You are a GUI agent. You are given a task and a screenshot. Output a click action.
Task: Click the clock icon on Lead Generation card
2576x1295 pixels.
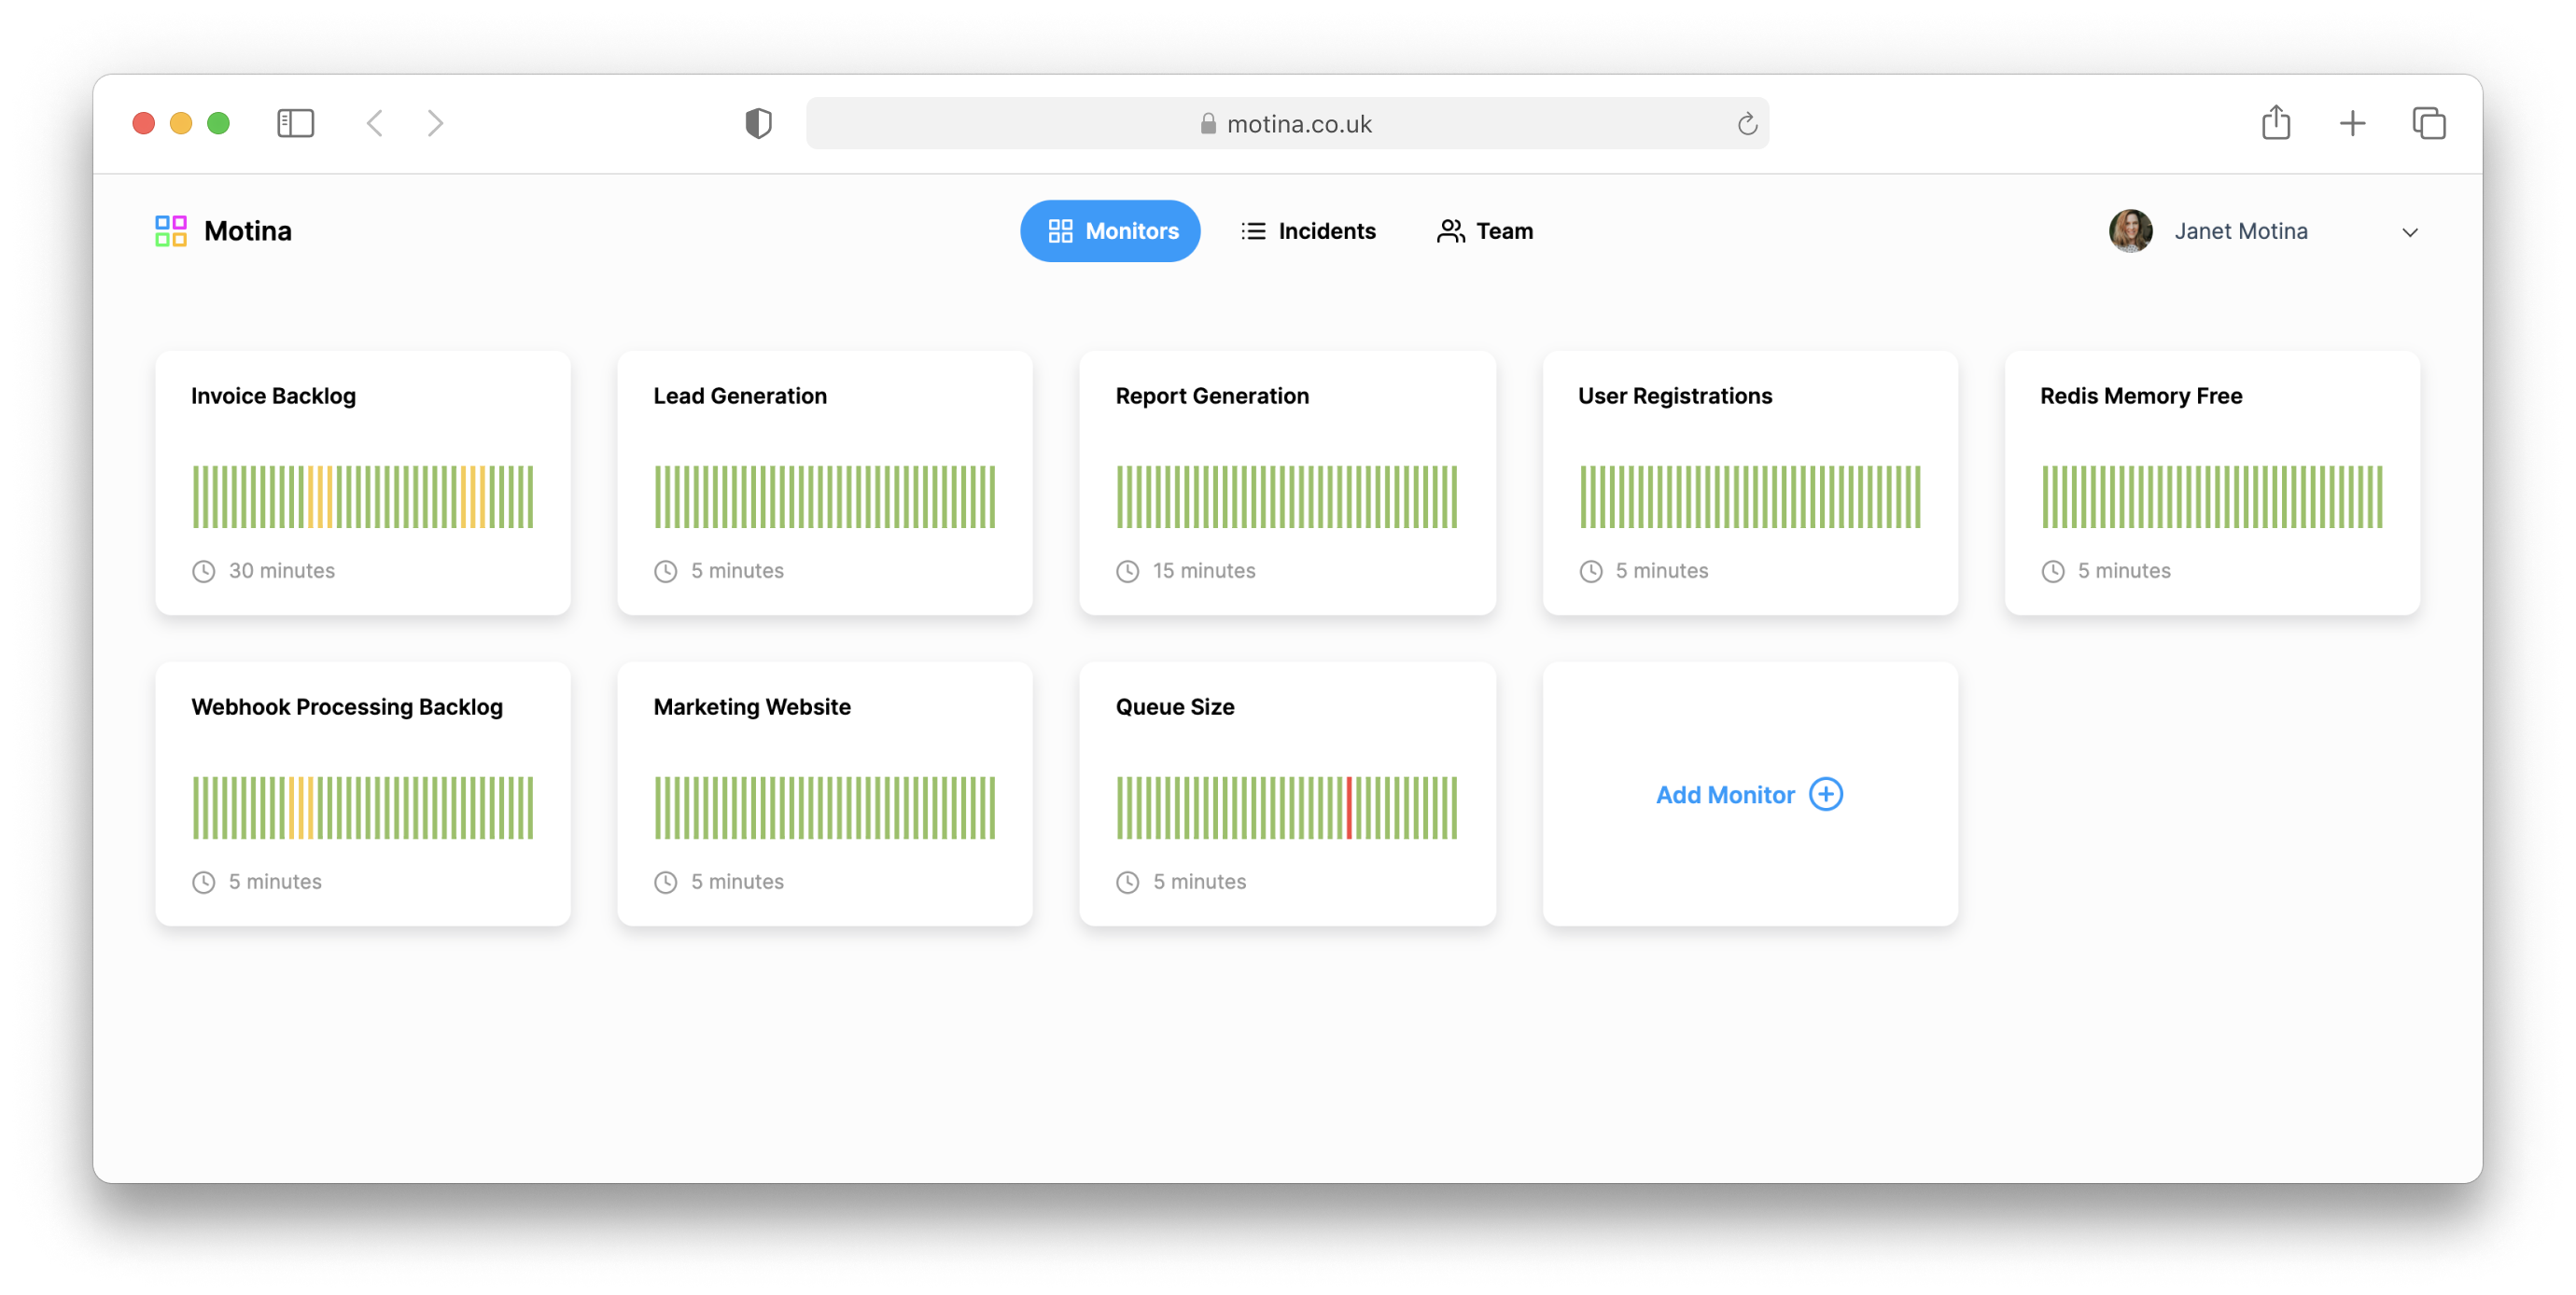pos(666,571)
